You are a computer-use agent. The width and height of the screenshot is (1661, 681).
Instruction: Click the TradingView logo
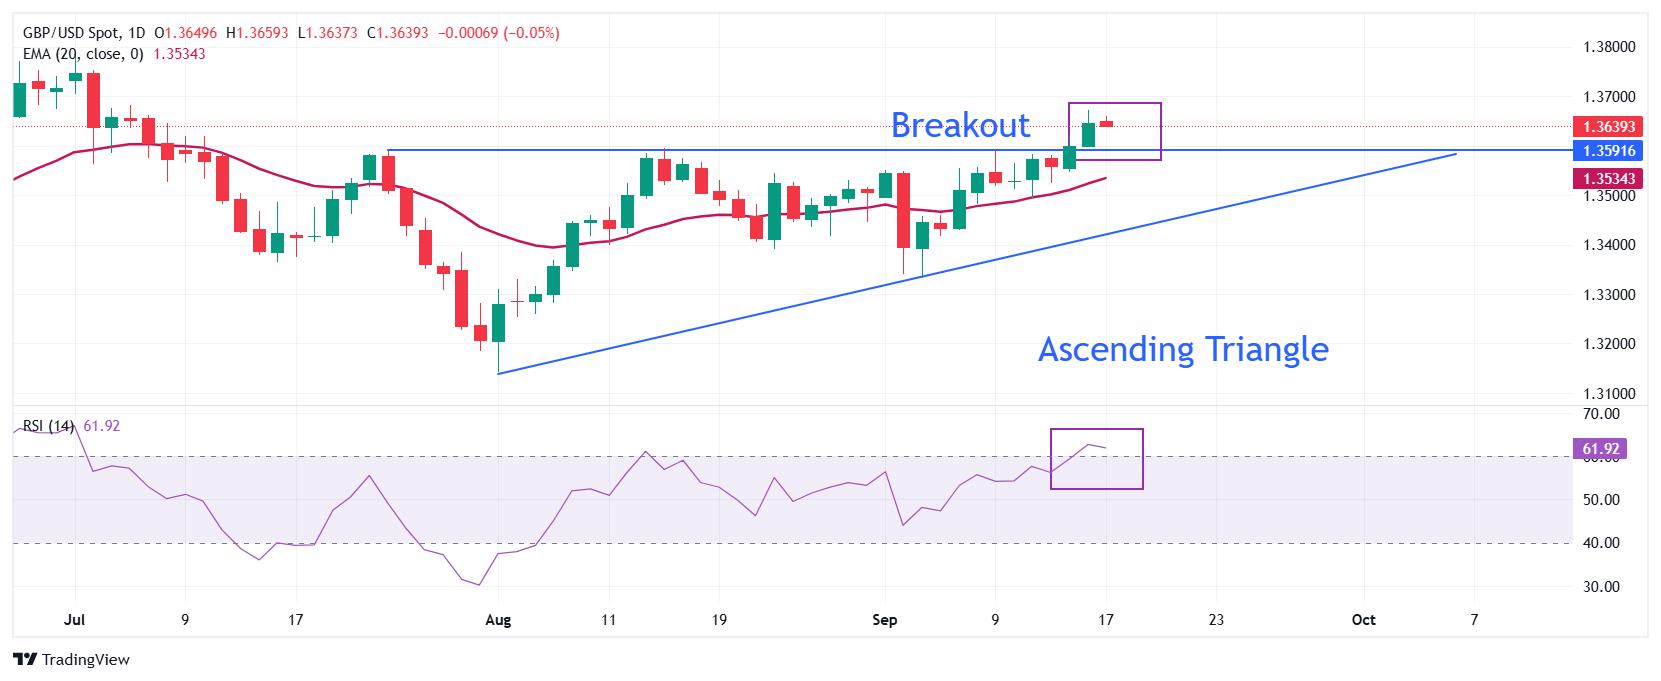pyautogui.click(x=71, y=660)
